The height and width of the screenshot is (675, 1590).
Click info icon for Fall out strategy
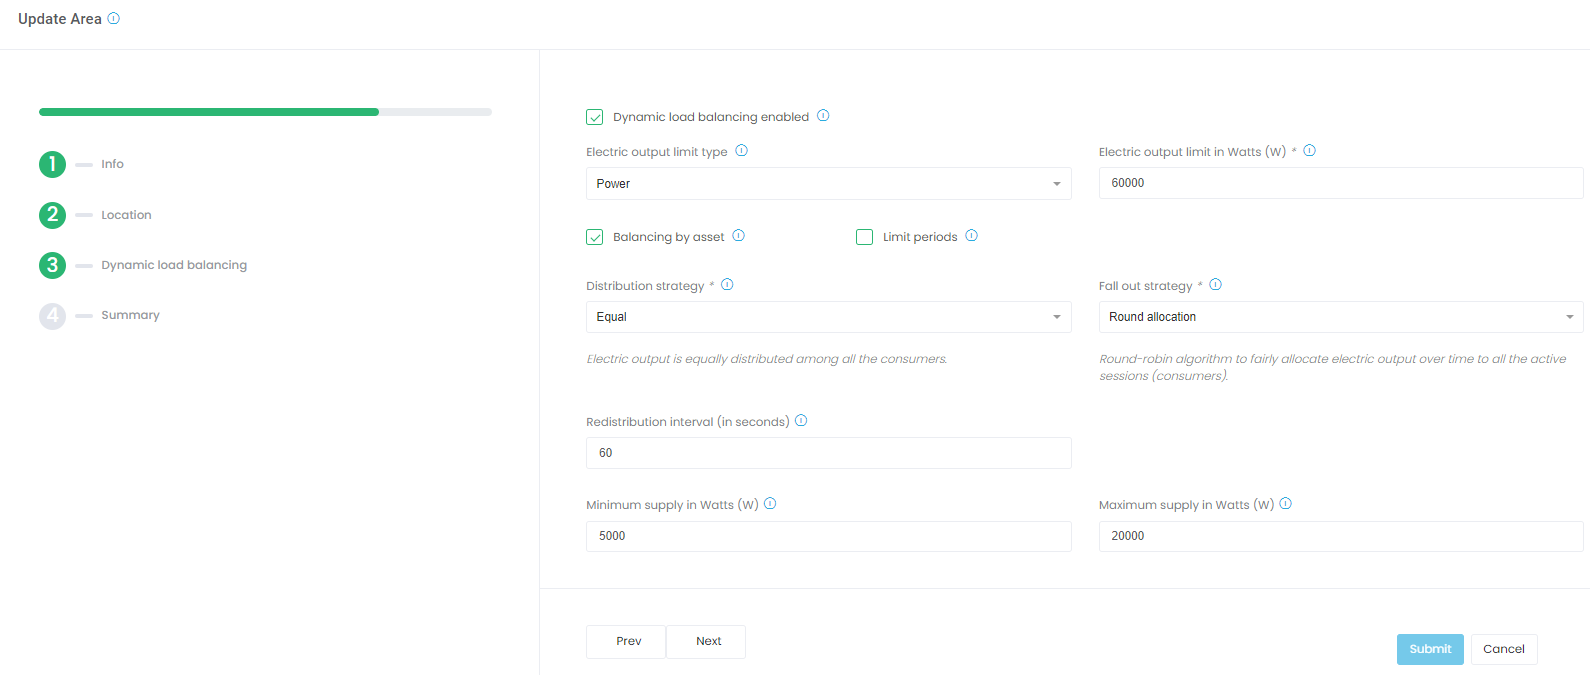pyautogui.click(x=1215, y=285)
